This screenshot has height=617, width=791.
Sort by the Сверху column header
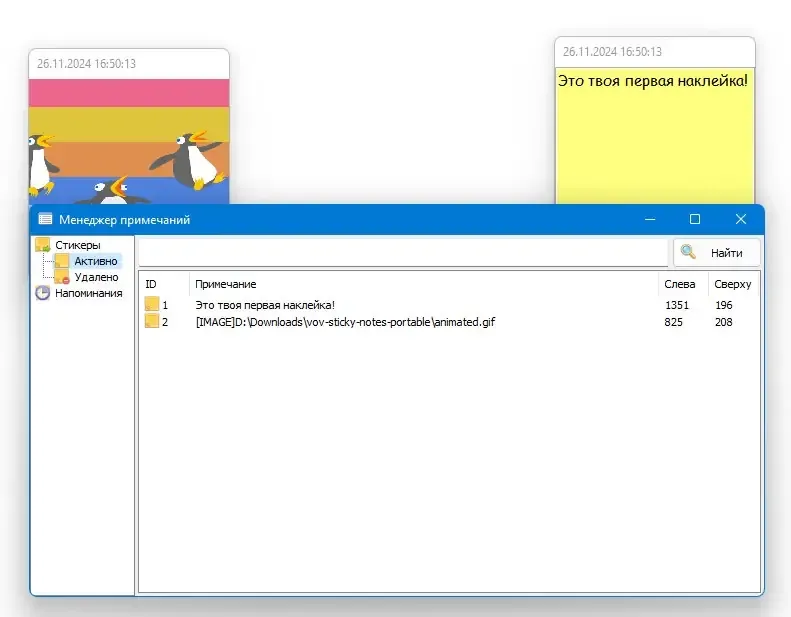tap(733, 284)
